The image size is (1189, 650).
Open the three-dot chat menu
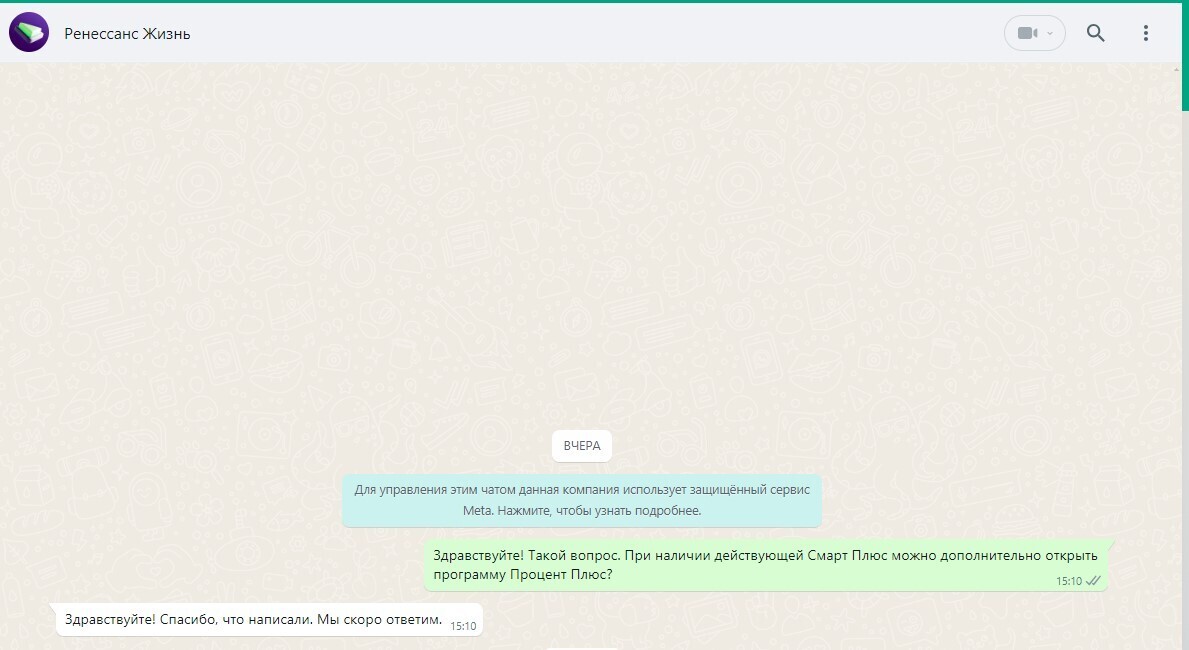(1146, 33)
